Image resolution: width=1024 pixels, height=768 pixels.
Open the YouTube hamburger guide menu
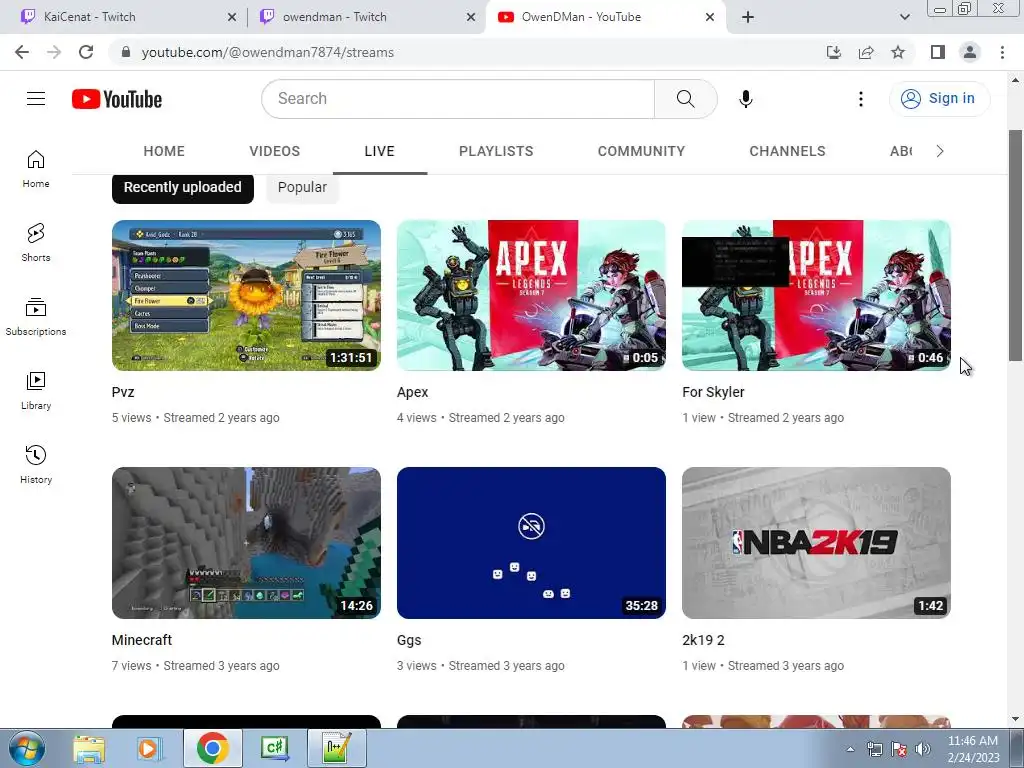point(36,99)
